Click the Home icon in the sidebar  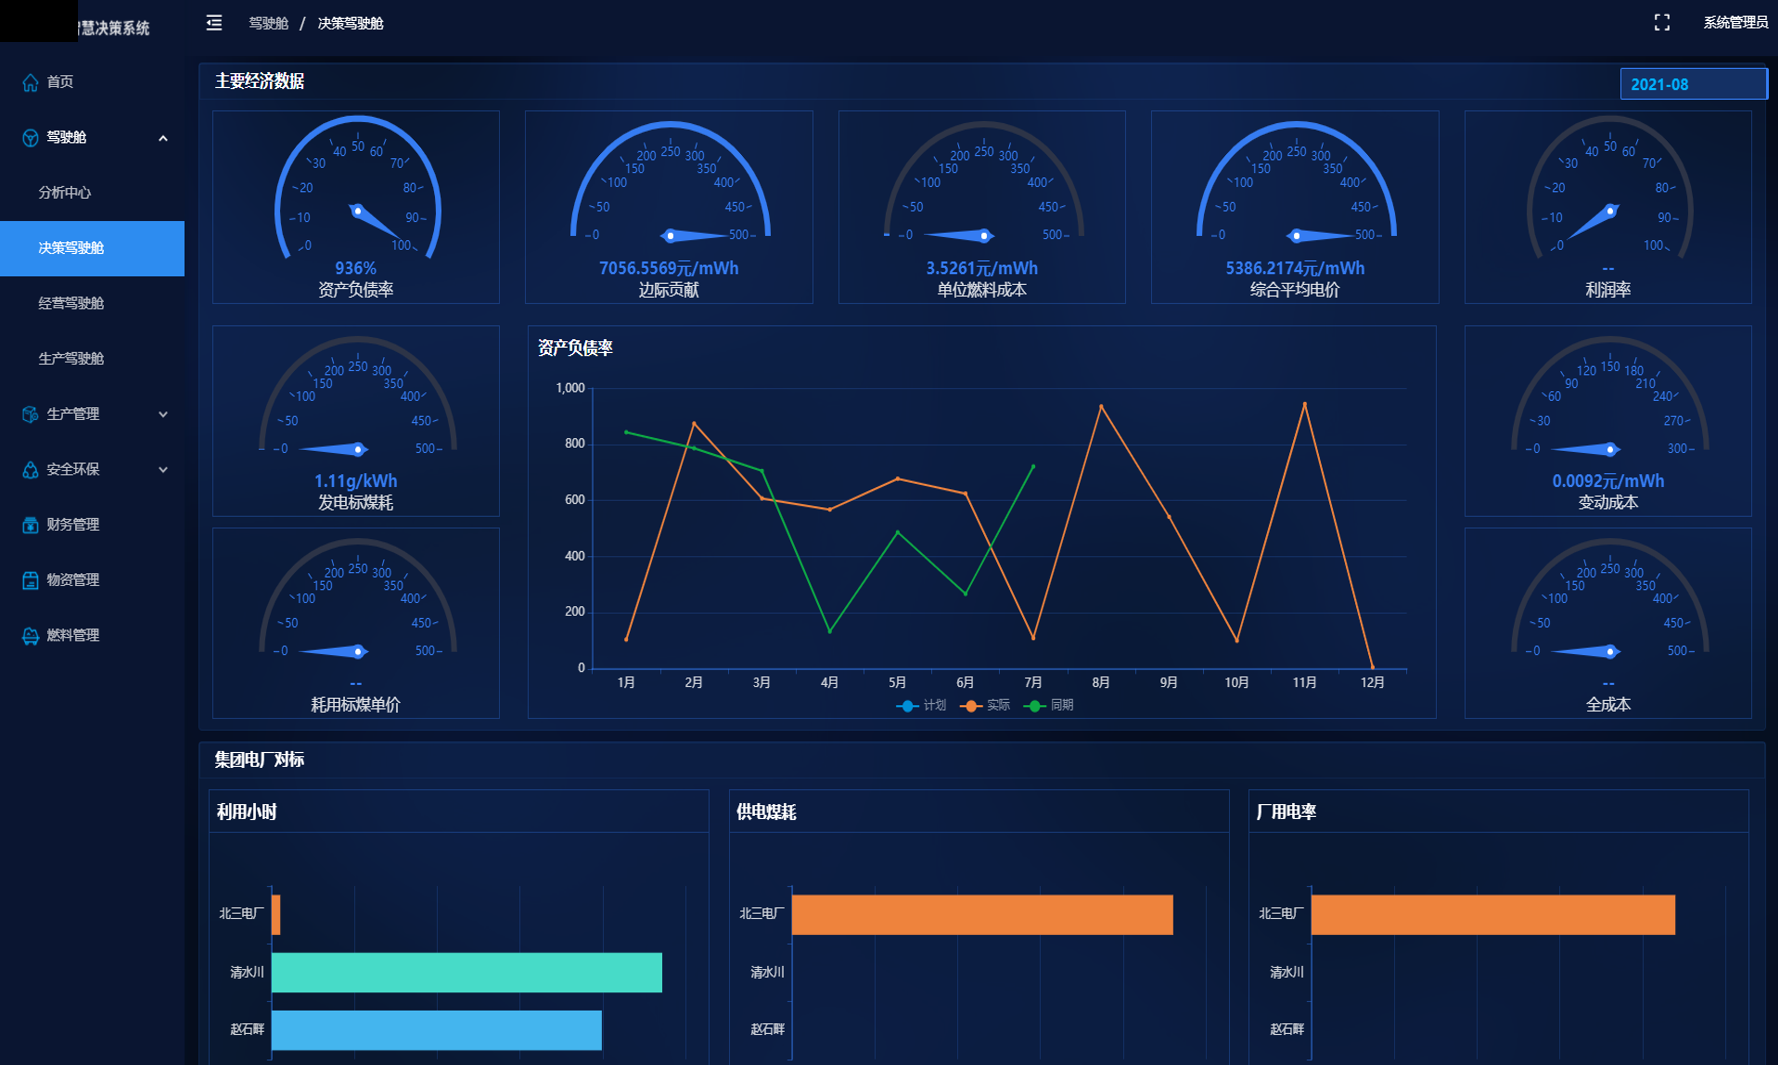click(30, 82)
